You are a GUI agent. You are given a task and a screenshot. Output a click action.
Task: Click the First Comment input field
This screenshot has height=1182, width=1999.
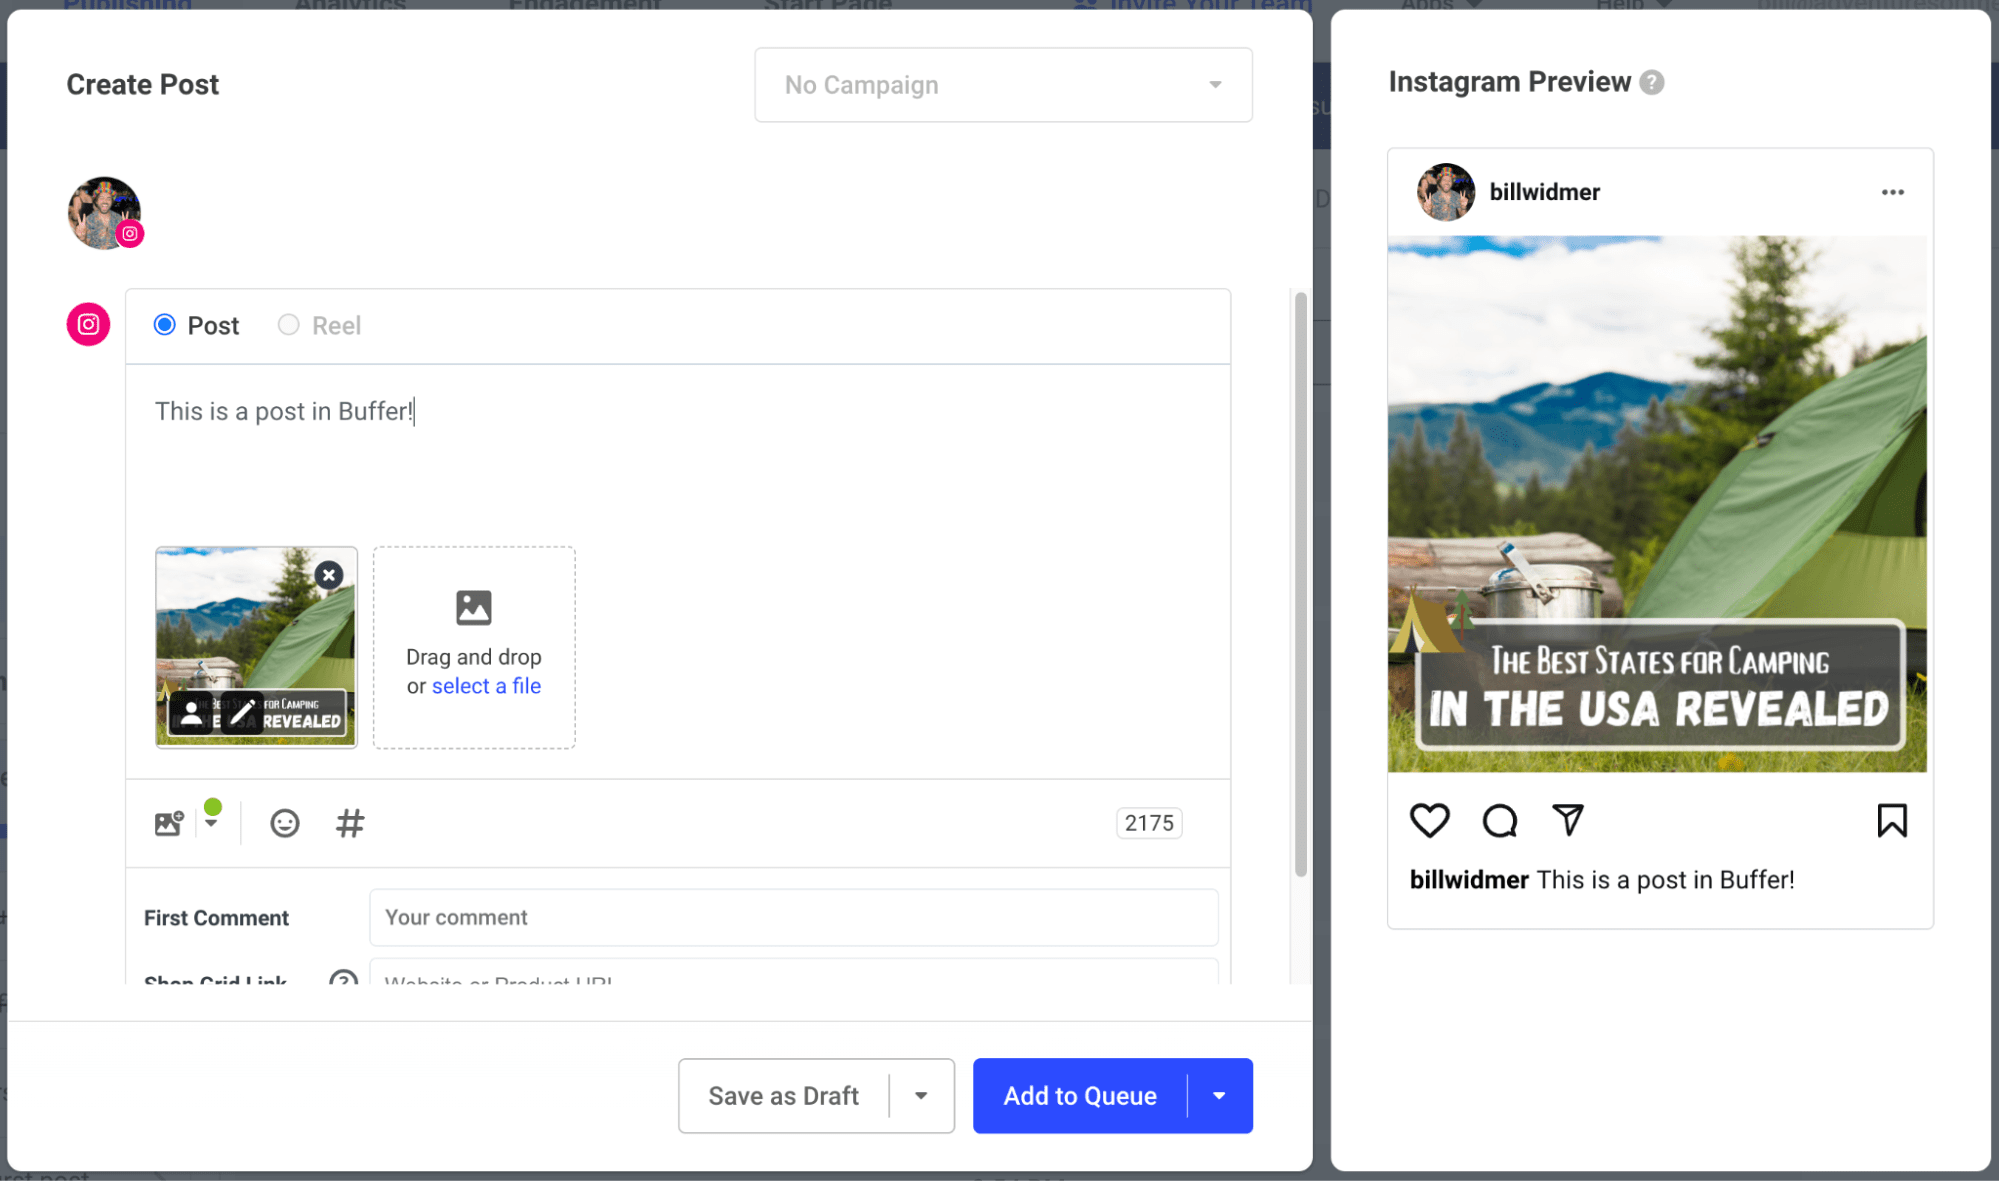pyautogui.click(x=792, y=916)
